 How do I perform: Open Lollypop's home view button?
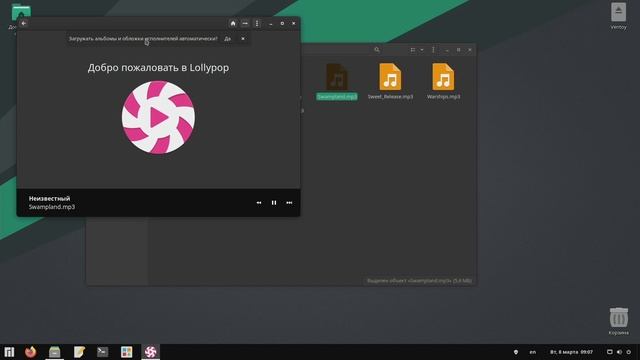pos(233,23)
